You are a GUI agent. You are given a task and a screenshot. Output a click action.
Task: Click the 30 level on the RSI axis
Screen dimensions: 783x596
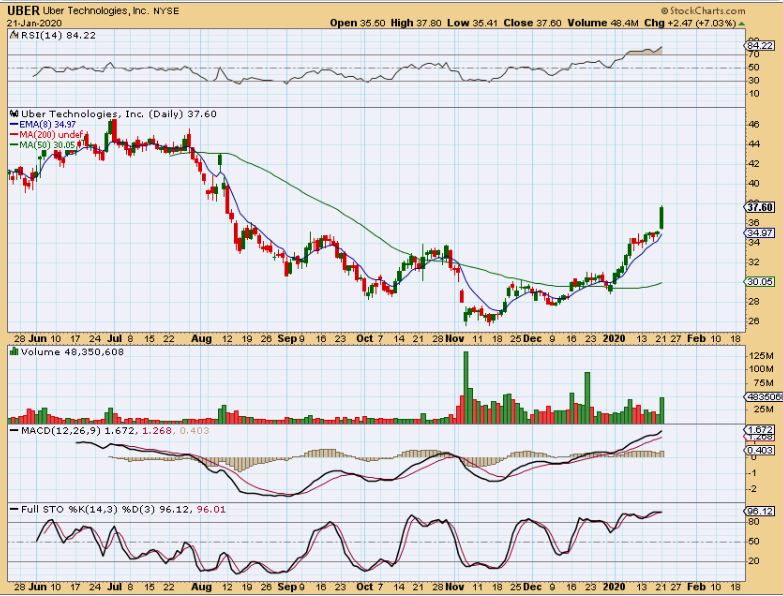754,80
